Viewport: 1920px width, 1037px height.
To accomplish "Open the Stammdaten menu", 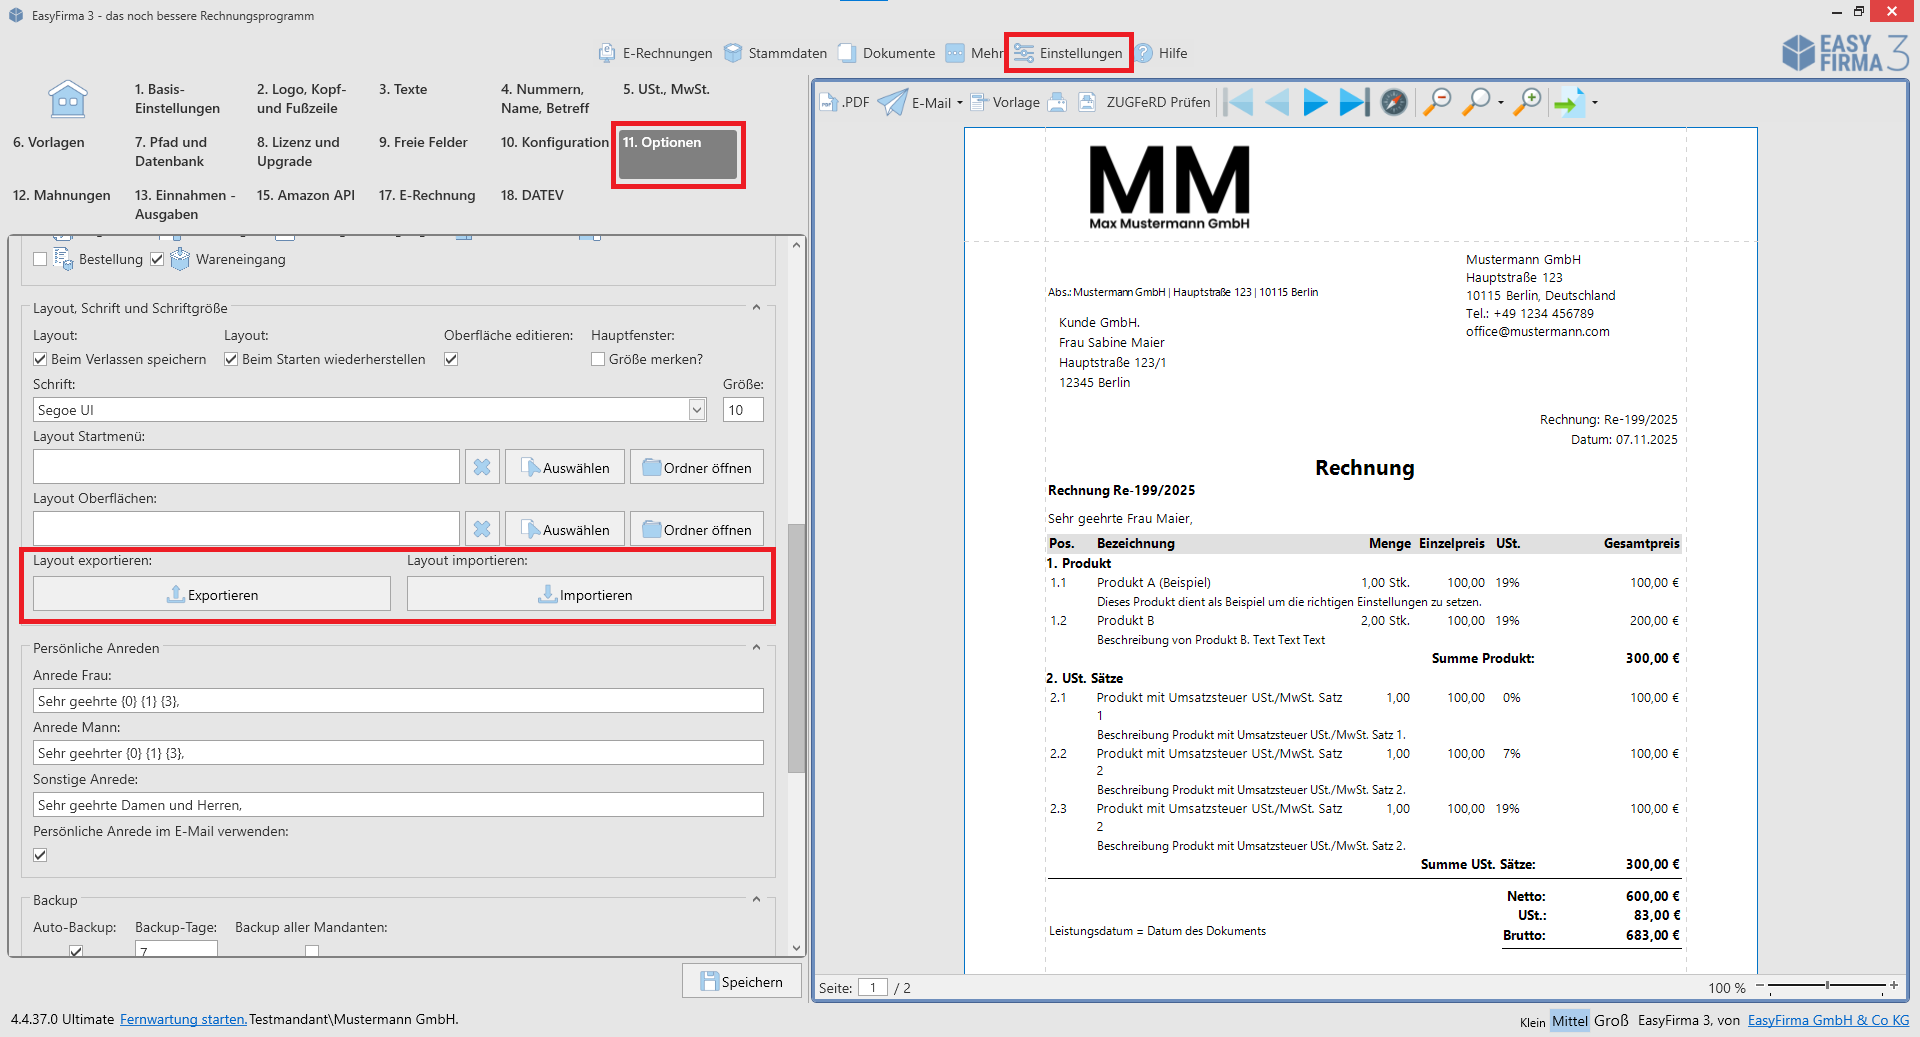I will pos(776,53).
